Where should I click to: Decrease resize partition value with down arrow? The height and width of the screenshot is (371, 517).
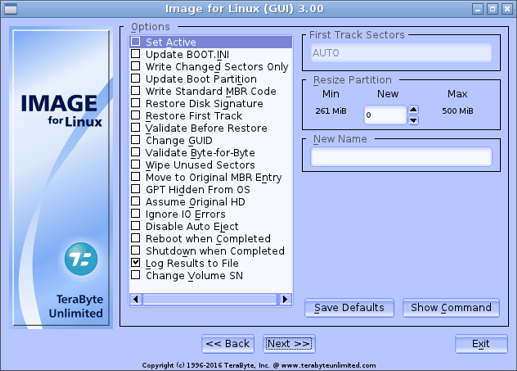click(413, 120)
